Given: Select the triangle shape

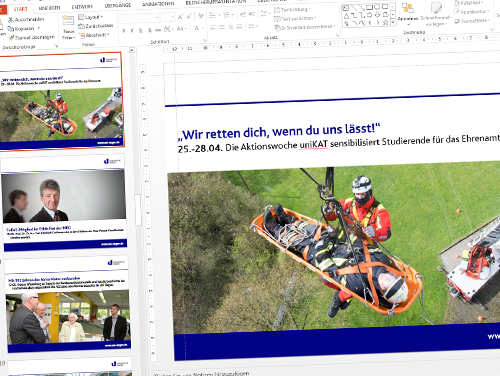Looking at the screenshot, I should [x=346, y=16].
